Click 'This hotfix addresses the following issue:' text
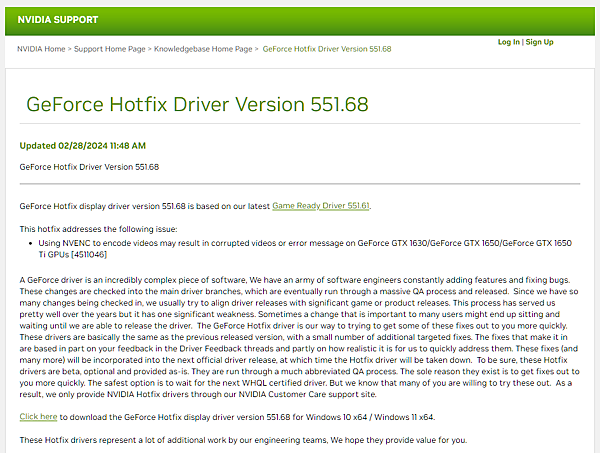The height and width of the screenshot is (453, 600). click(x=98, y=229)
